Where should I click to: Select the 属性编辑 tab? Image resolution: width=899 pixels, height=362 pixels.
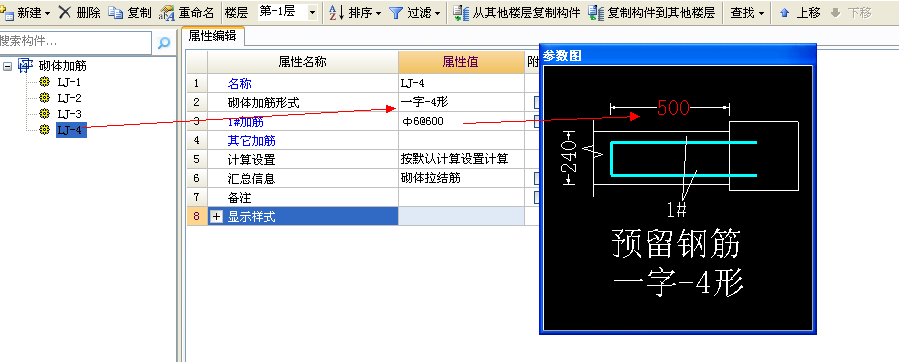click(213, 36)
